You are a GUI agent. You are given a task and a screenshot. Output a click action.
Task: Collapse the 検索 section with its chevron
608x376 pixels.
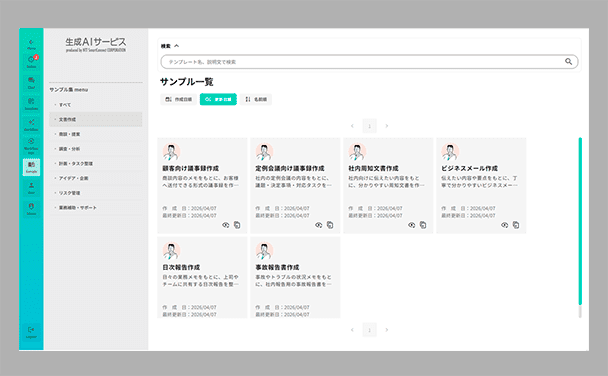point(177,46)
